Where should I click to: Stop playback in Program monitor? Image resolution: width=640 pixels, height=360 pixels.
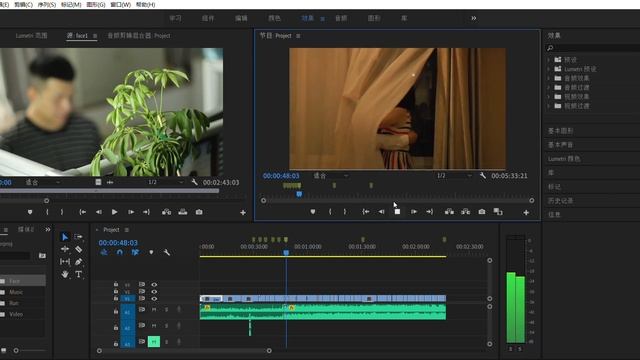pos(397,211)
